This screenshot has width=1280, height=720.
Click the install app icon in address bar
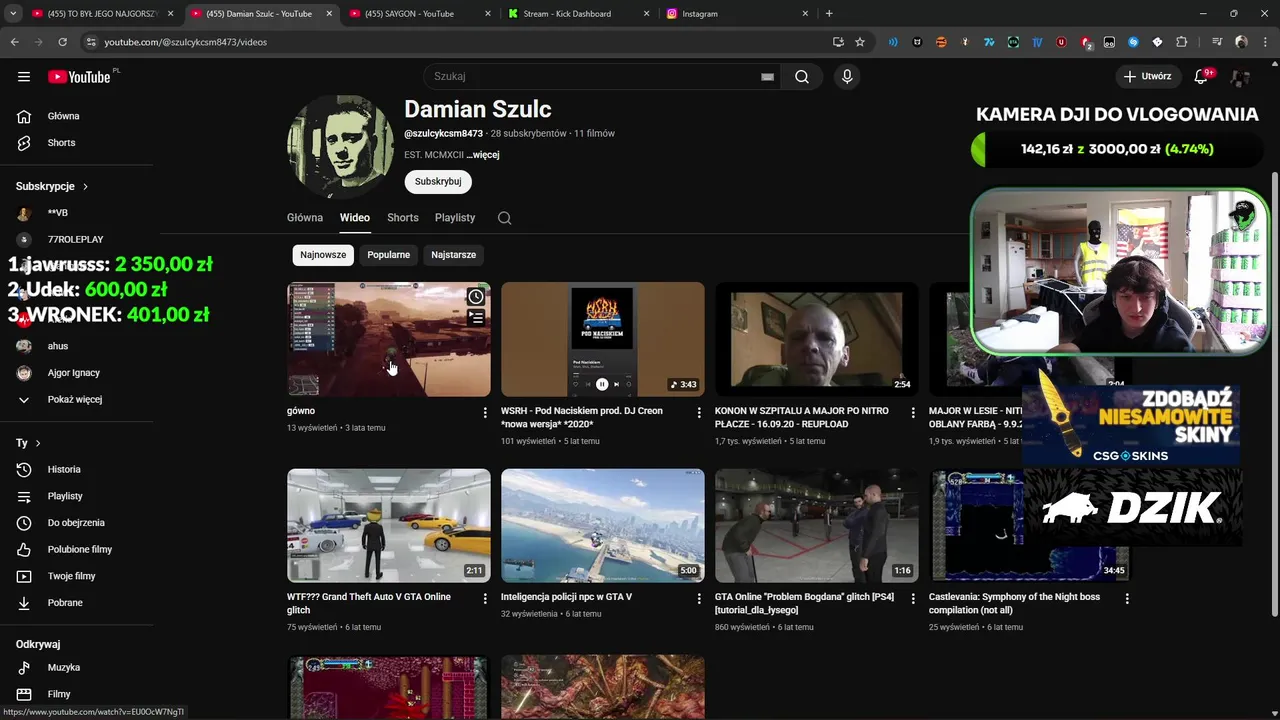(x=838, y=42)
